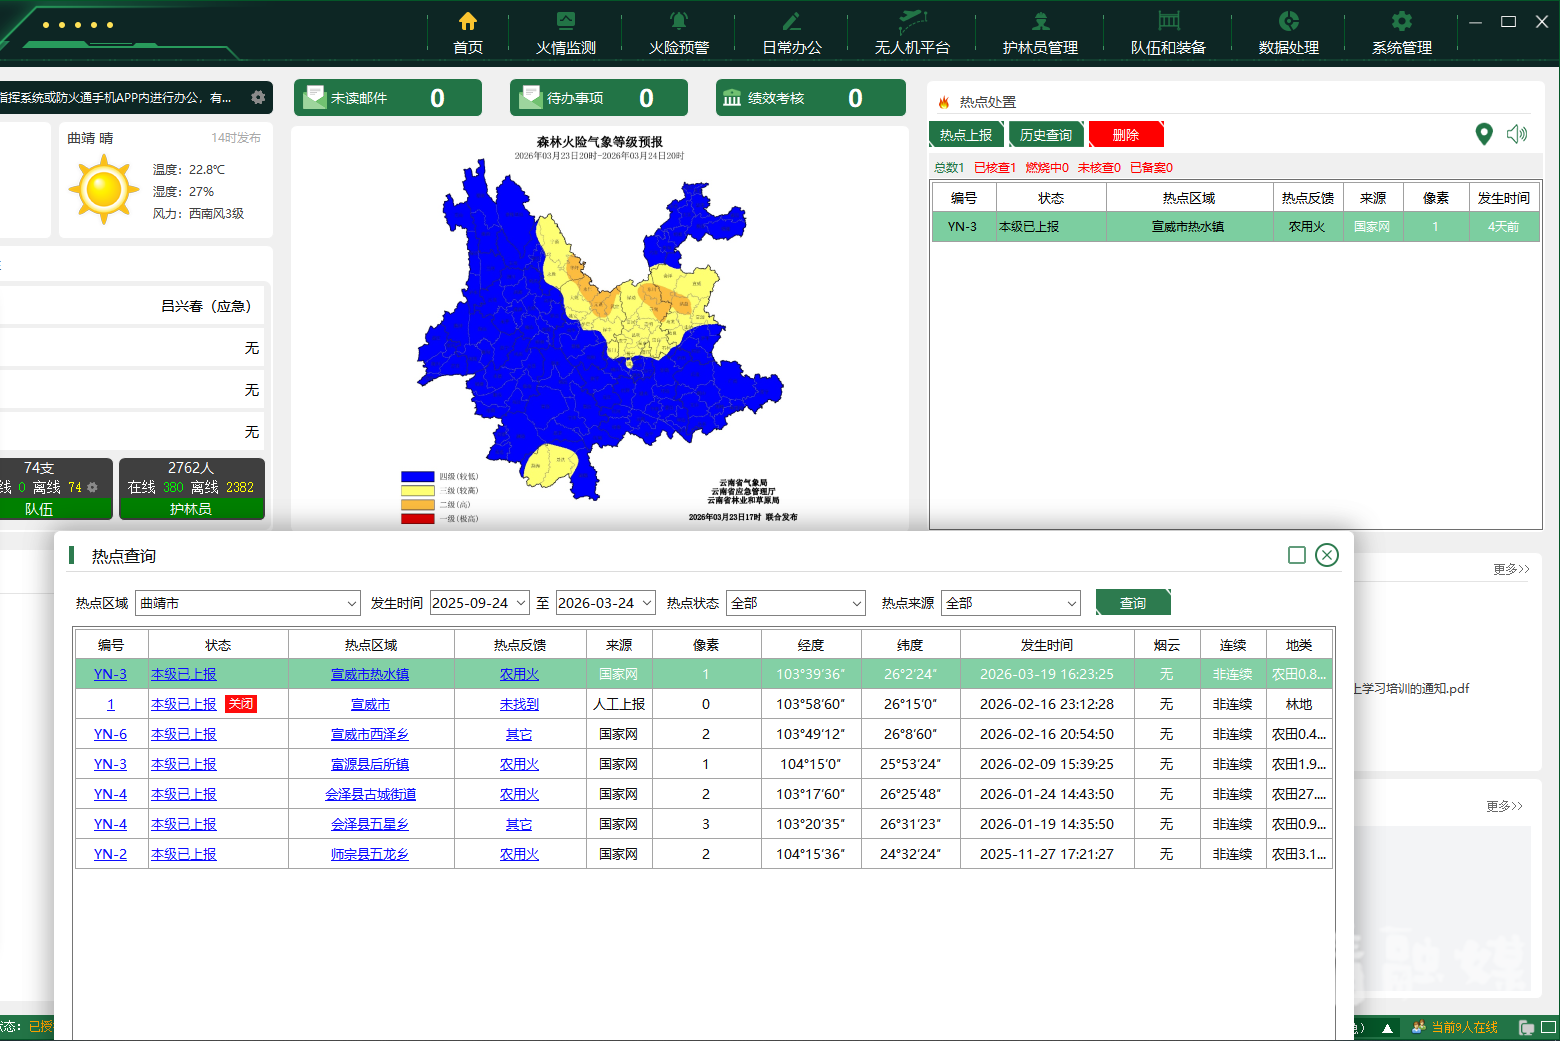Click the 火险预警 alarm bell icon
The image size is (1560, 1041).
click(x=678, y=21)
